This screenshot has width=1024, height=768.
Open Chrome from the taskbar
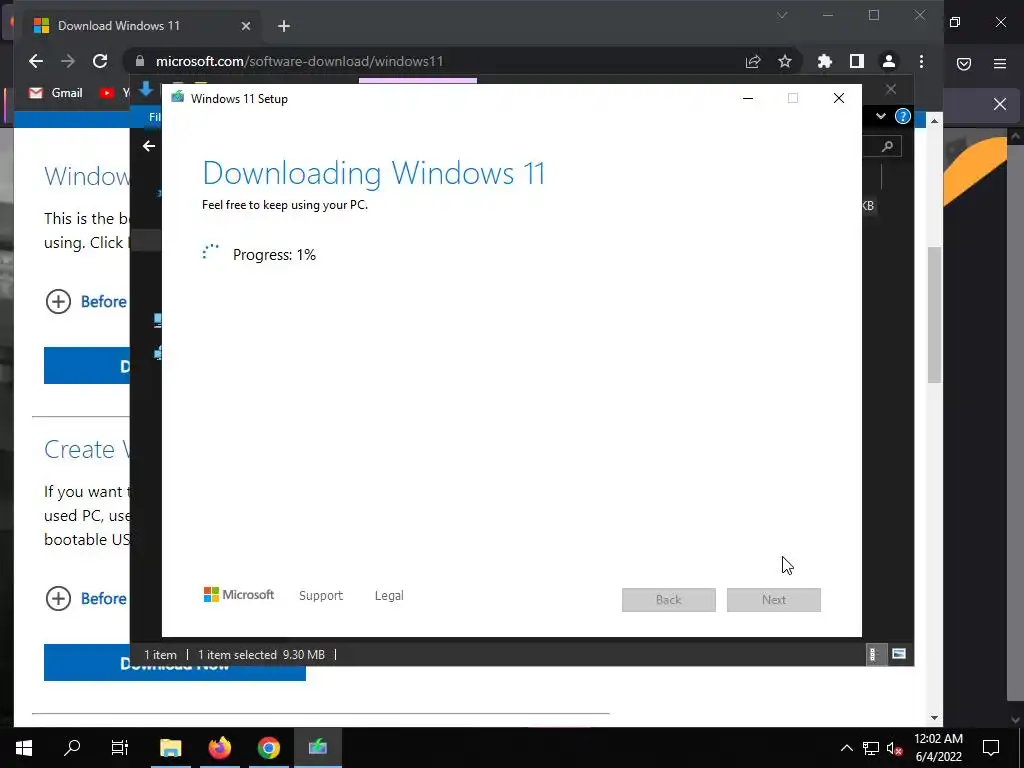coord(268,747)
